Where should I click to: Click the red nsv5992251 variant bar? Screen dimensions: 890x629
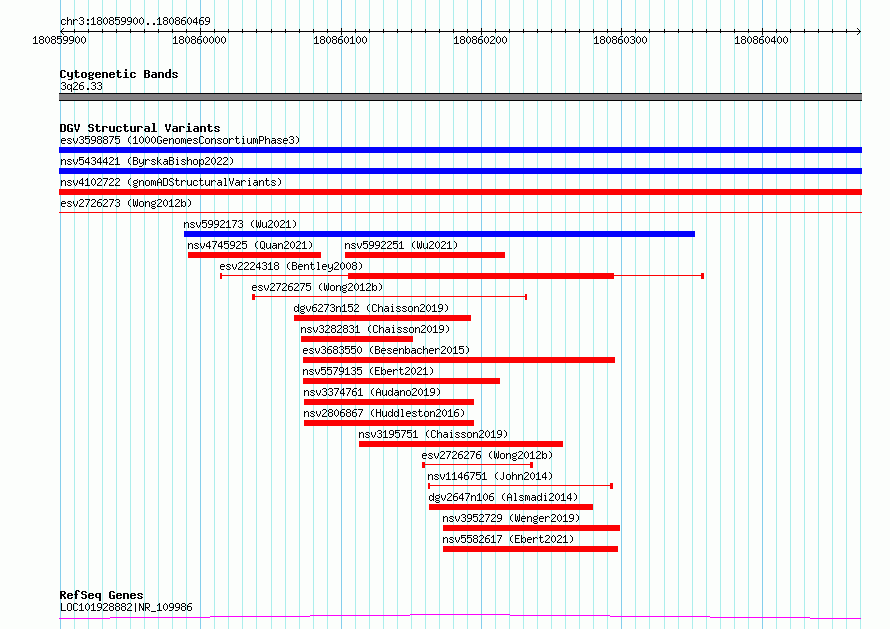click(x=425, y=255)
